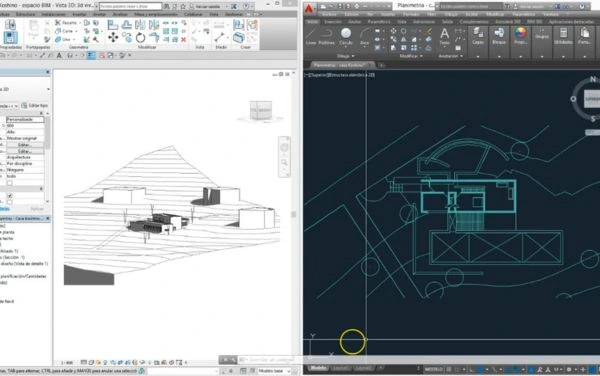This screenshot has height=376, width=600.
Task: Select the Offset tool in Revit's Modificar panel
Action: point(127,25)
